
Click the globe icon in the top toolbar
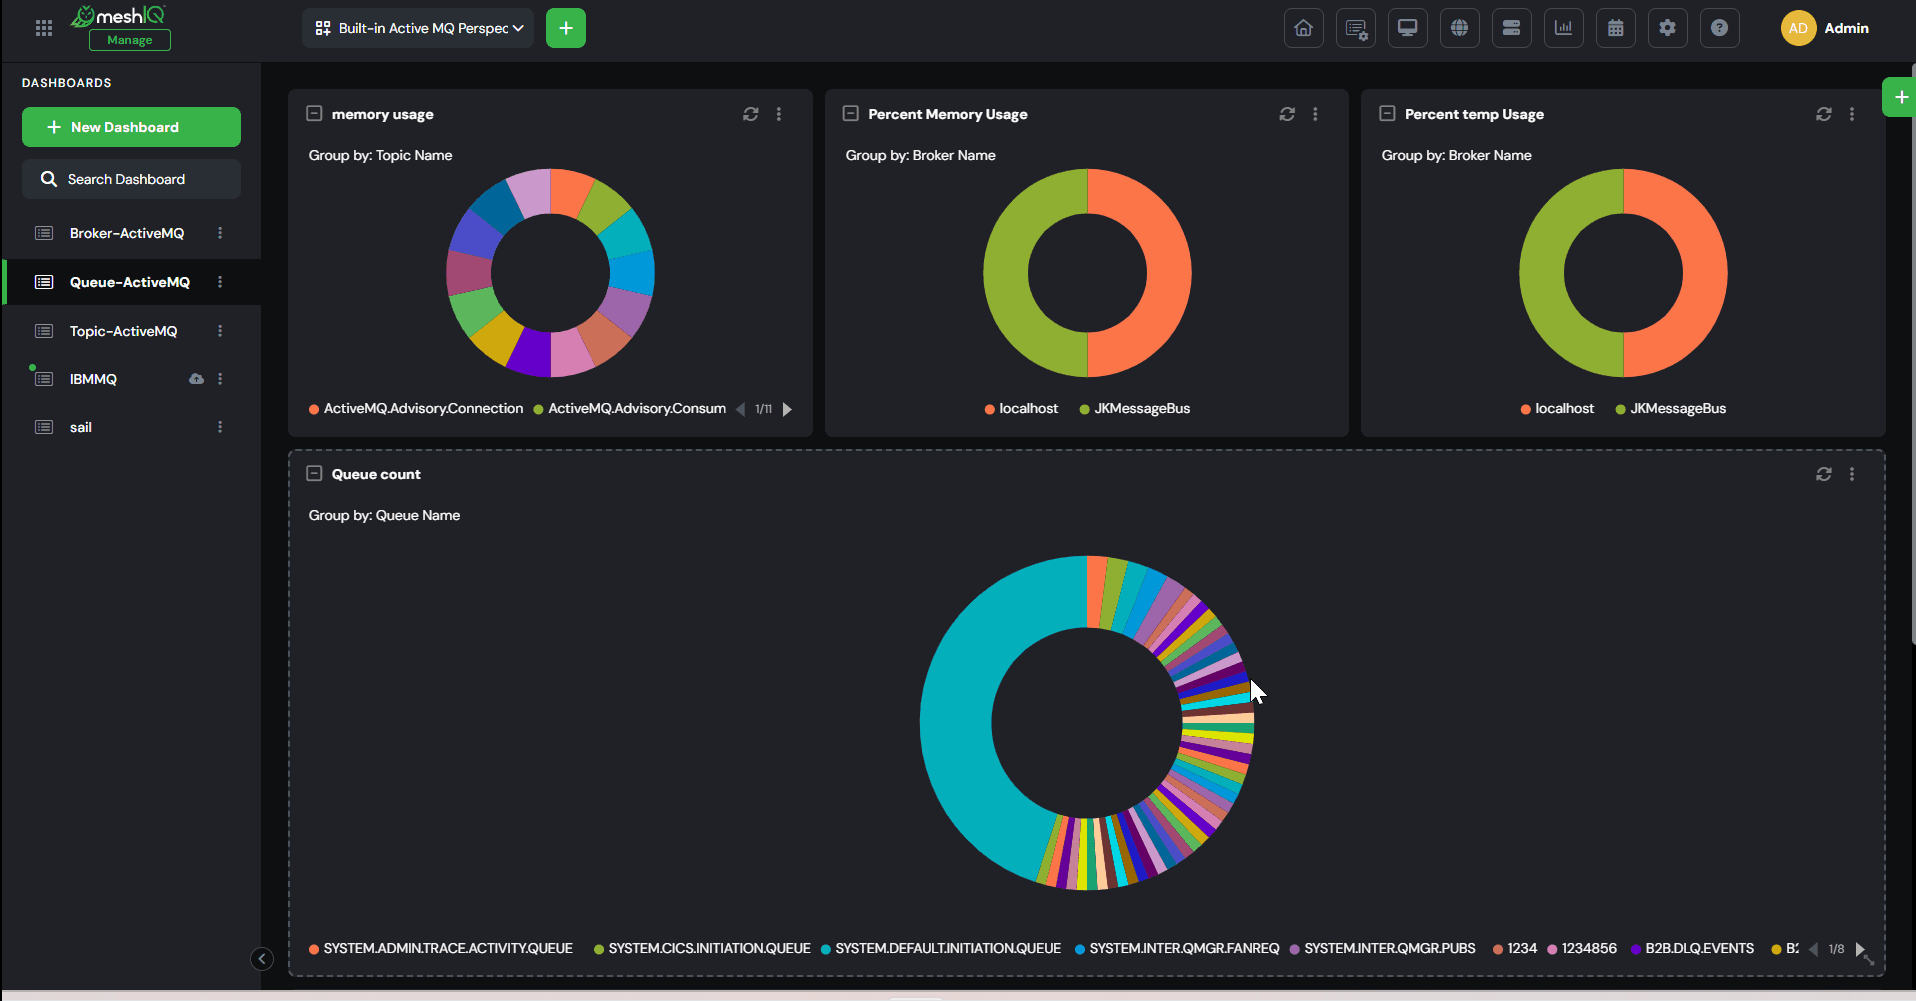[x=1460, y=28]
